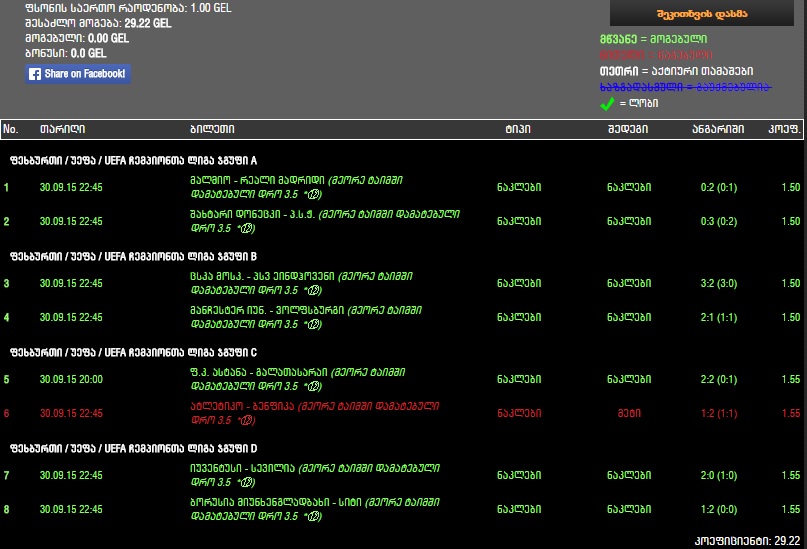This screenshot has width=807, height=549.
Task: Select the UEFA Champions League group A heading
Action: [133, 161]
